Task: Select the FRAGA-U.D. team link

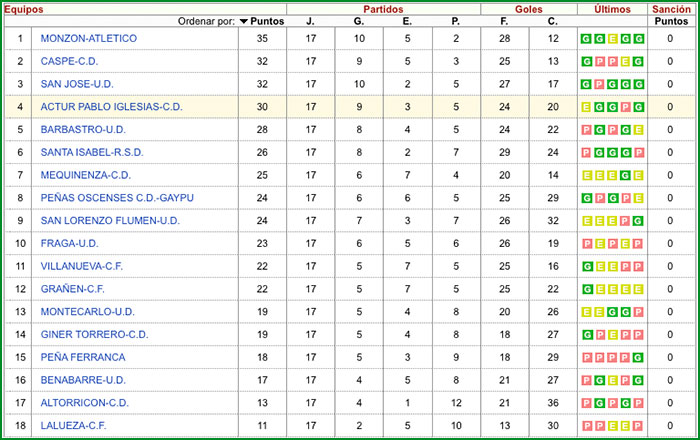Action: pyautogui.click(x=69, y=243)
